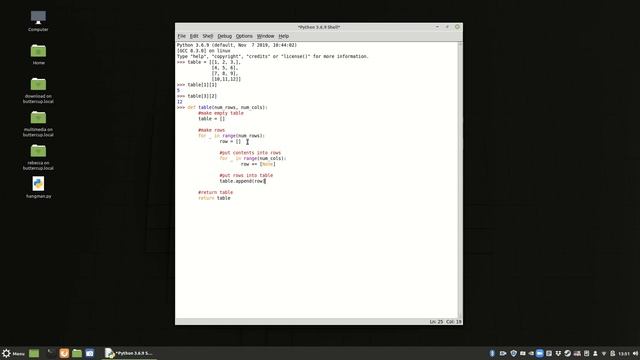Click the Zoom tray icon
This screenshot has width=640, height=360.
pos(540,353)
